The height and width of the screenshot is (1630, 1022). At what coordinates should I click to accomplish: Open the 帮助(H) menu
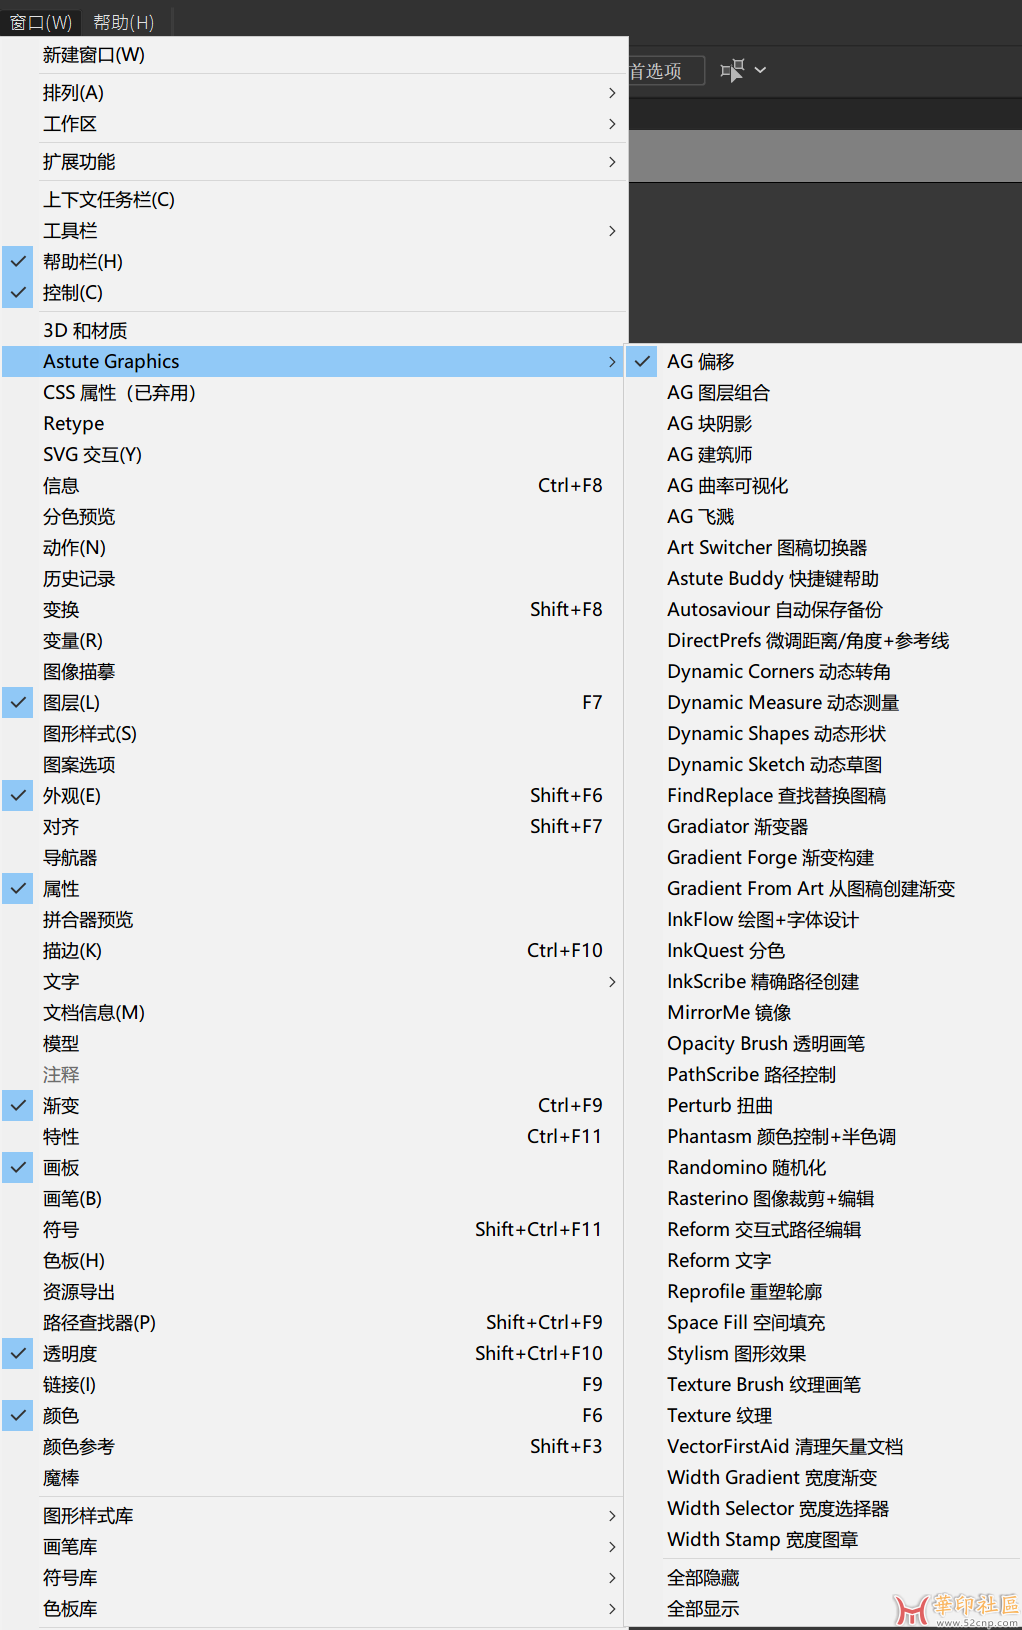coord(123,22)
